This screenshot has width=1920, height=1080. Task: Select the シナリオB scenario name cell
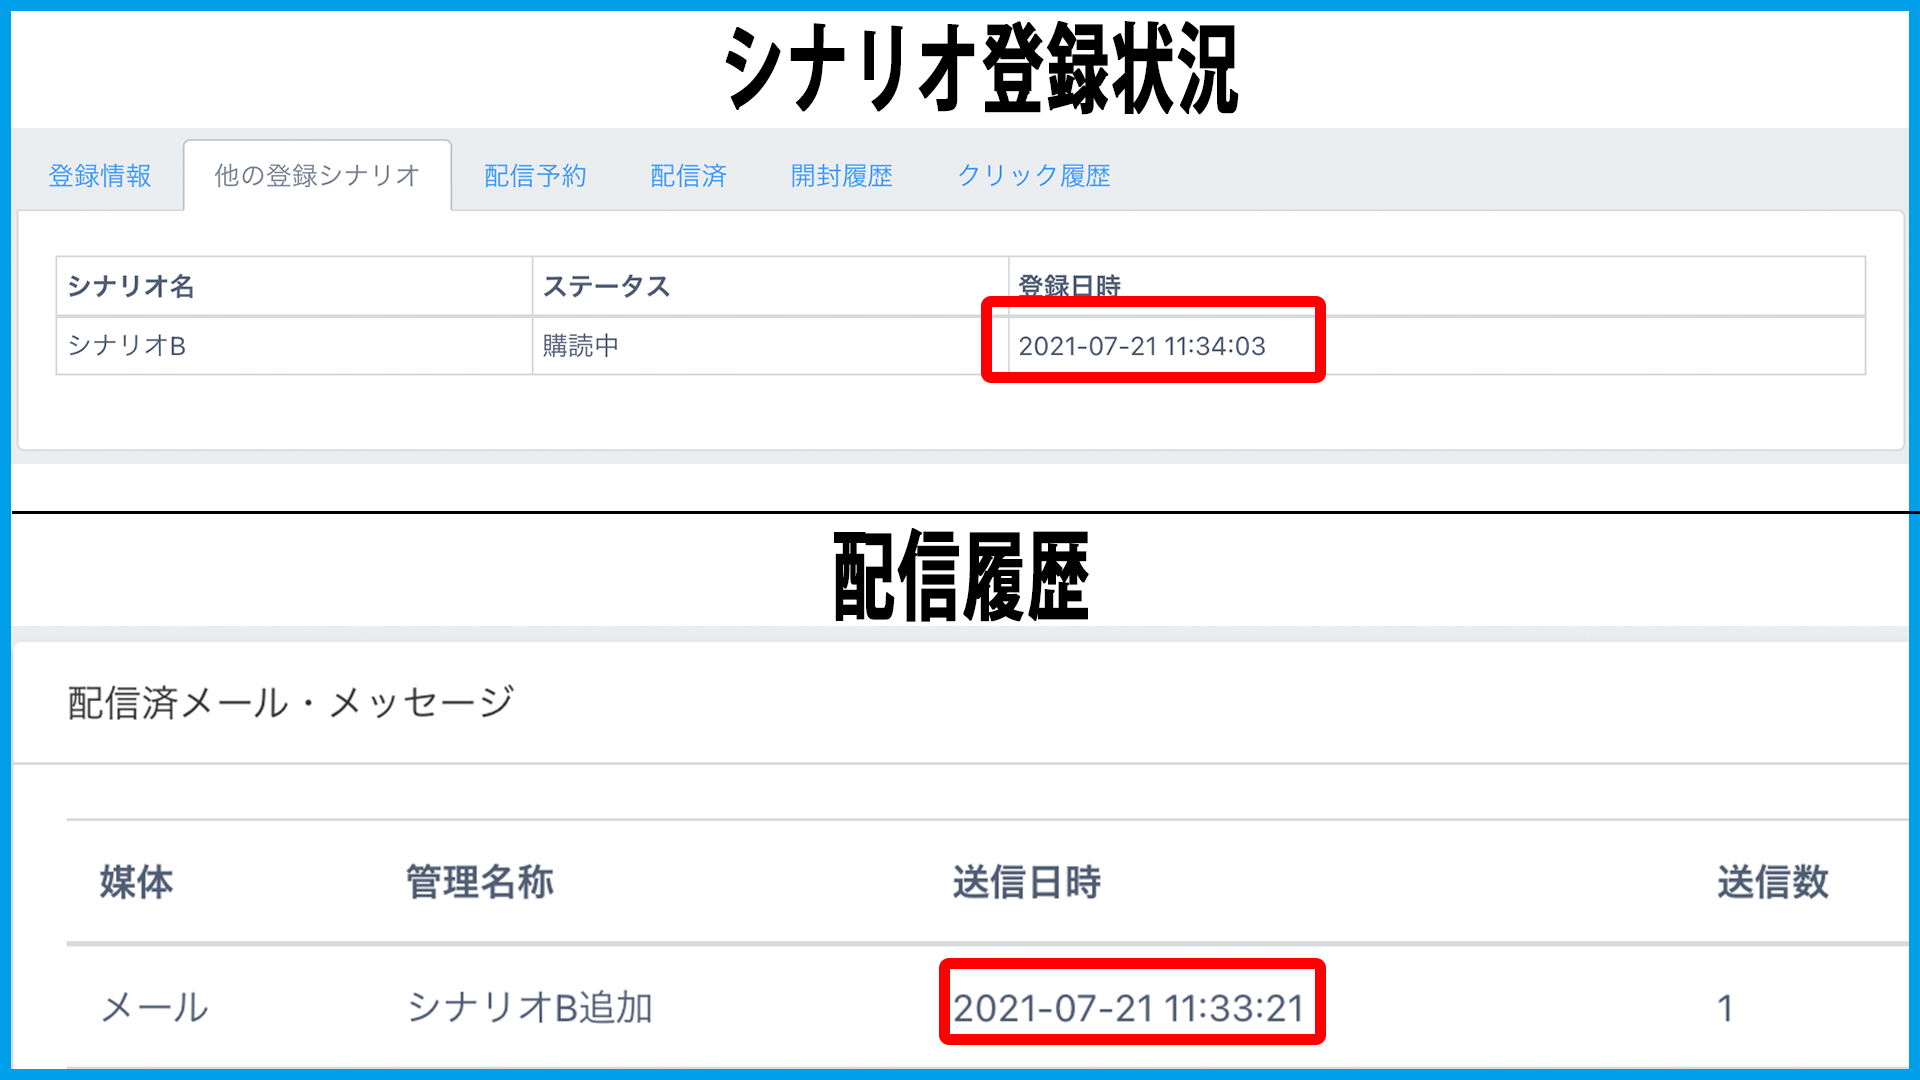(x=127, y=346)
